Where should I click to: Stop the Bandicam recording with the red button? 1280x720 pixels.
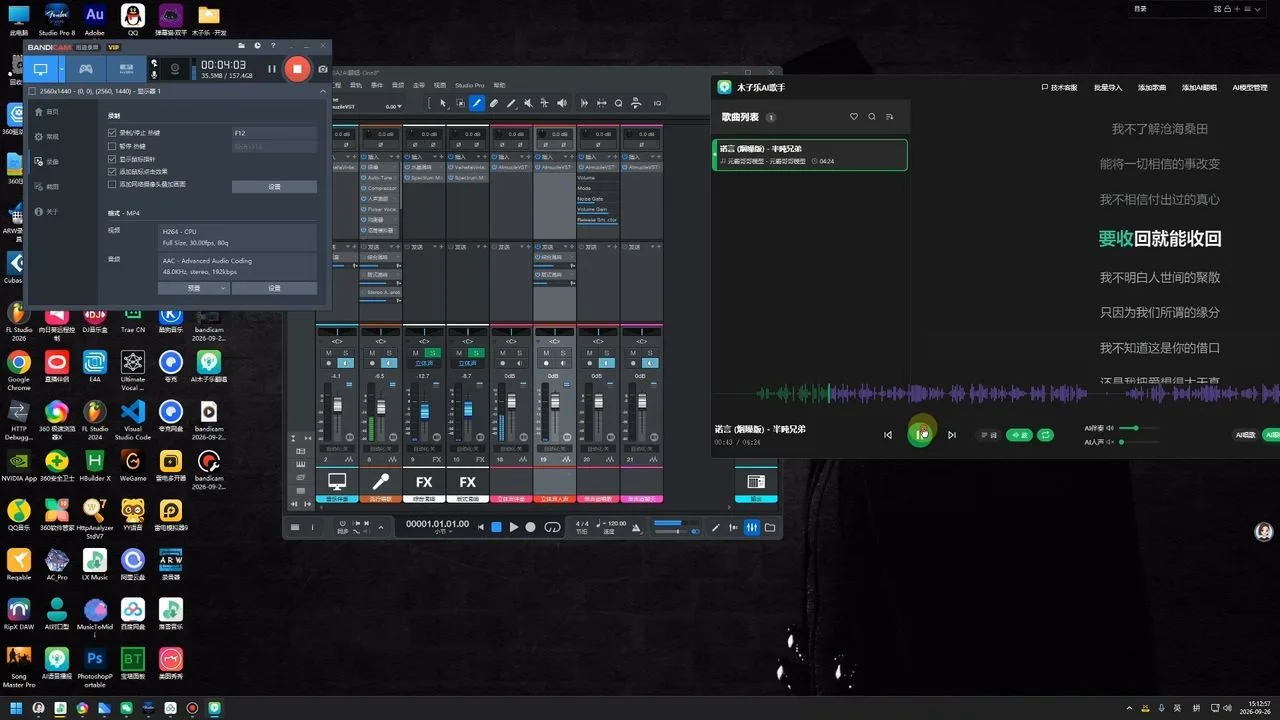point(297,69)
